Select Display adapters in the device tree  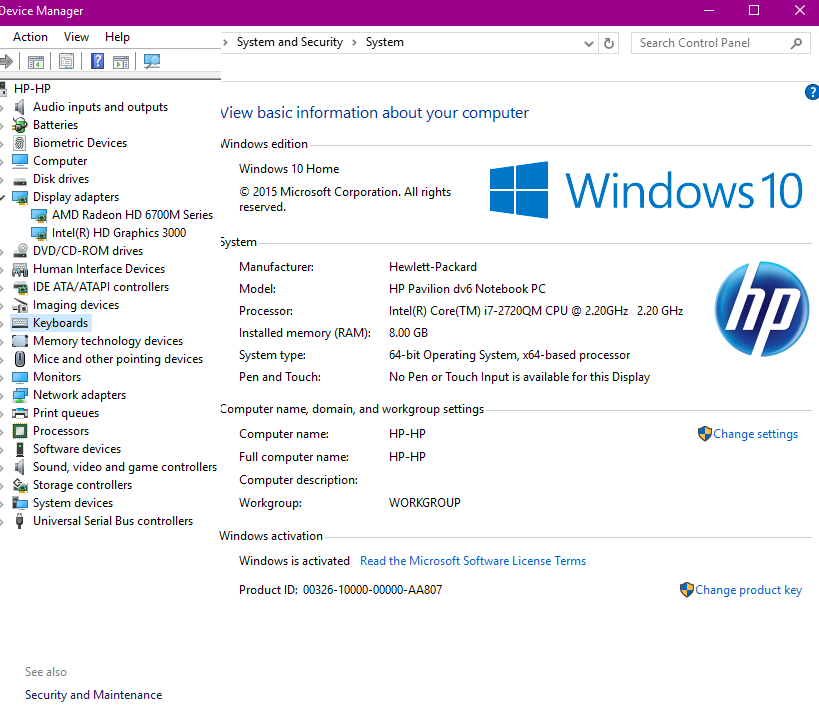click(x=76, y=197)
